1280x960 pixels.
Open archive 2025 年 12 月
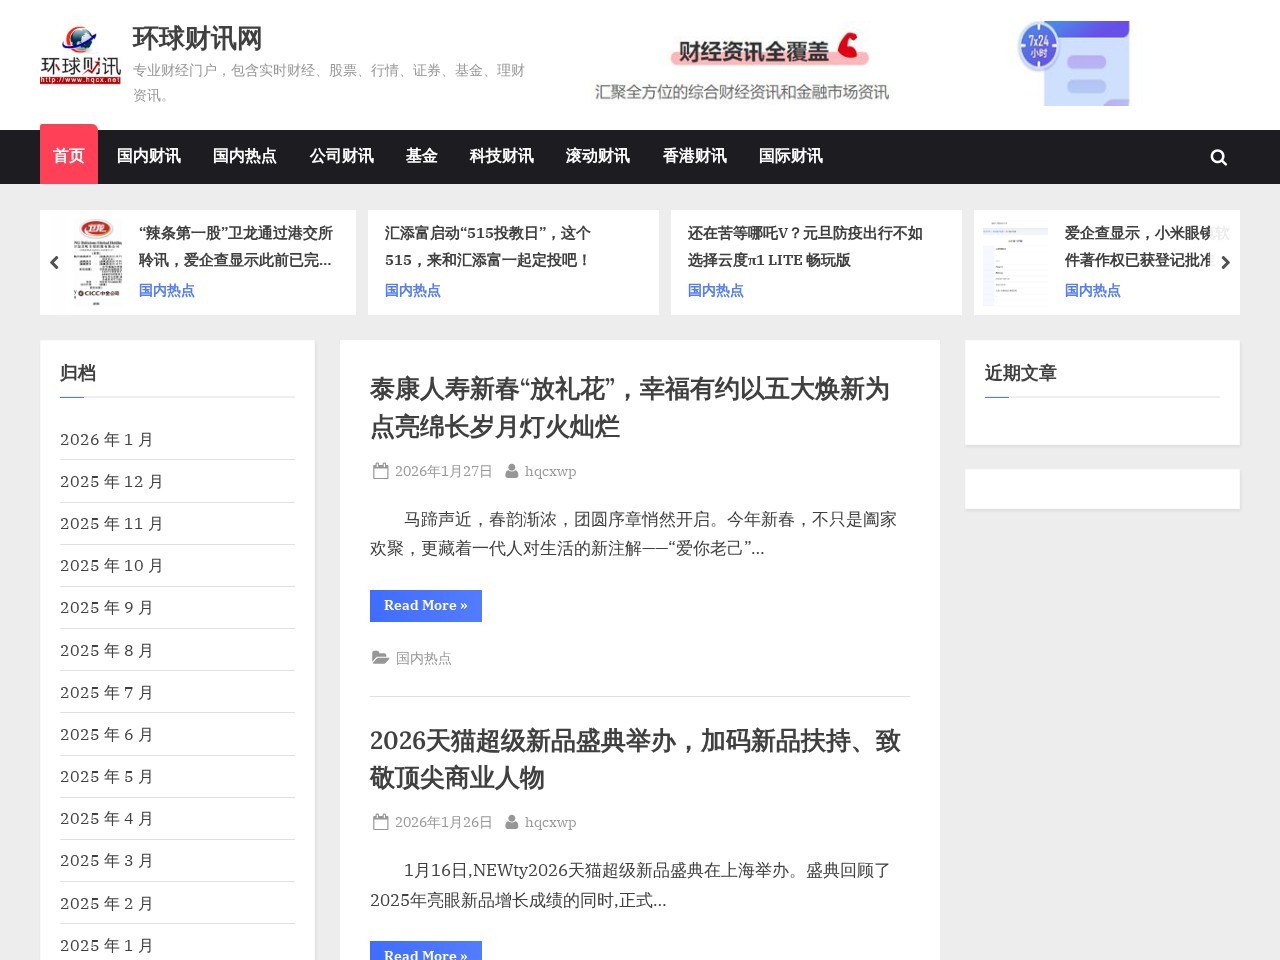[112, 482]
